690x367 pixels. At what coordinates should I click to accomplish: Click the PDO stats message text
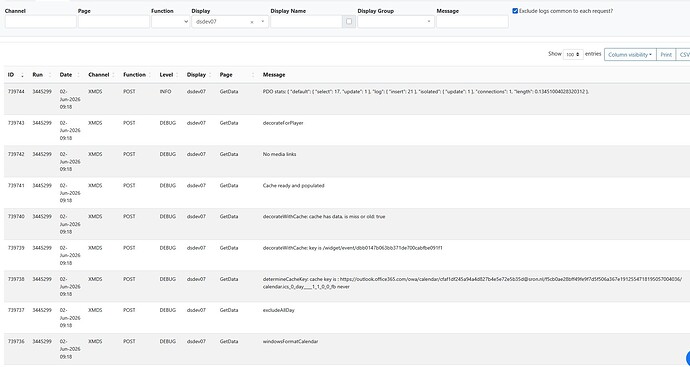click(426, 92)
